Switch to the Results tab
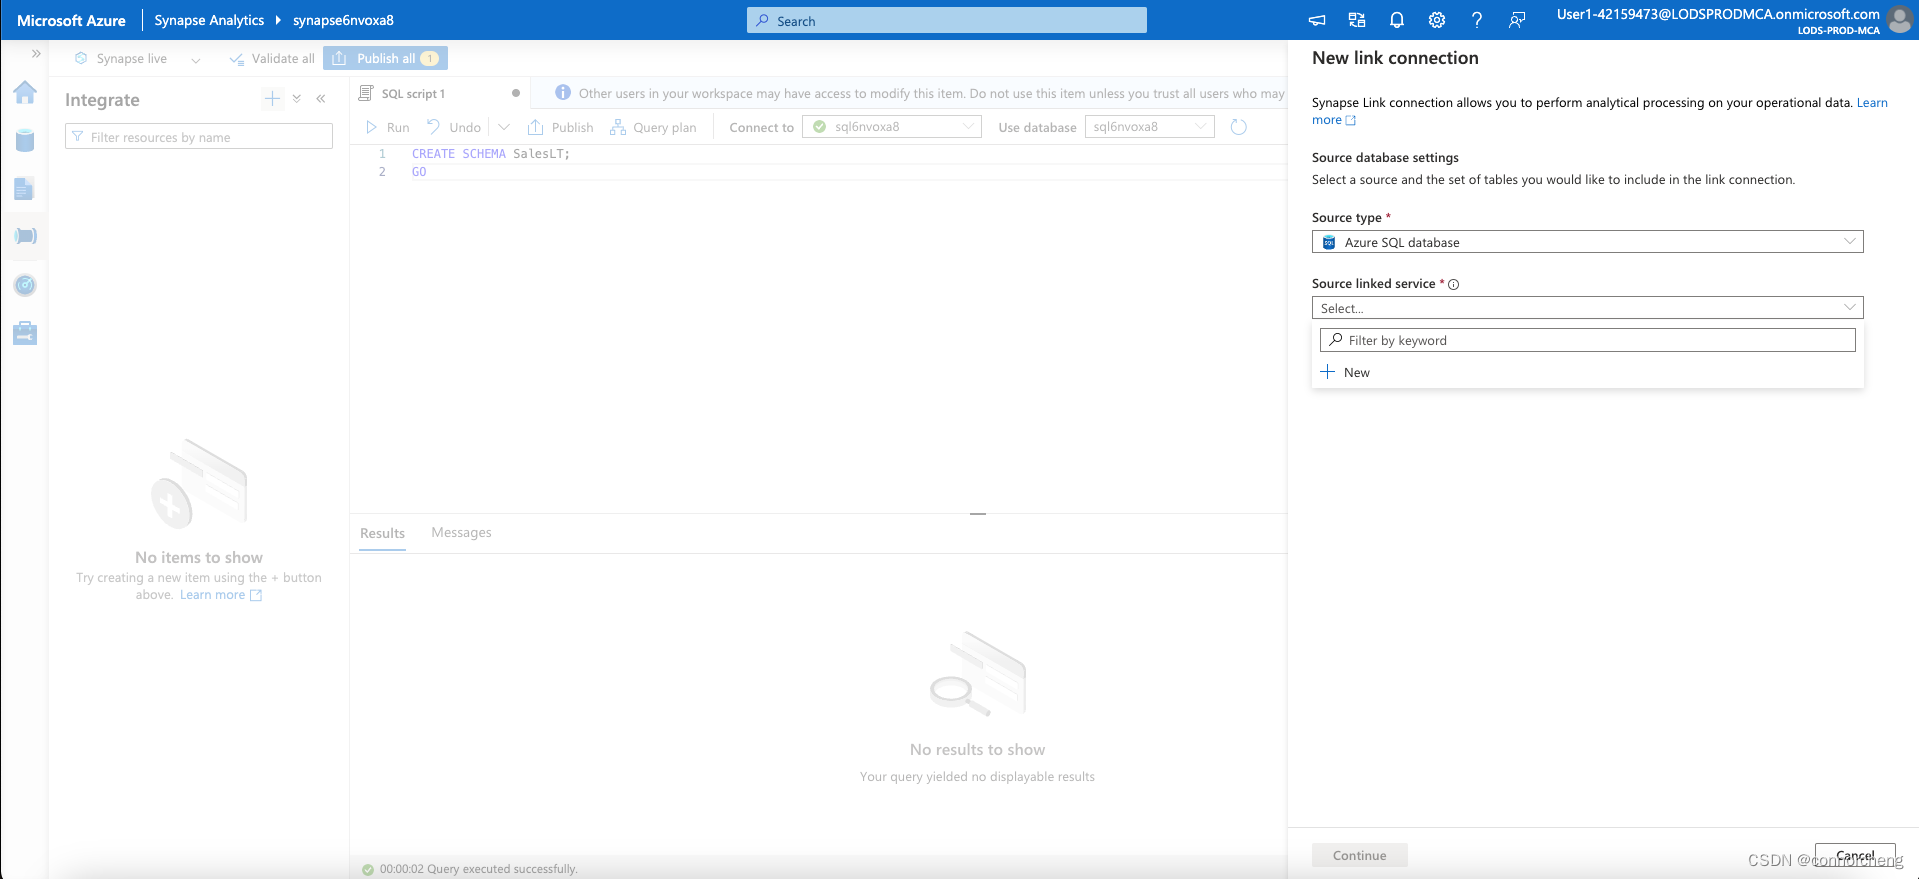1919x879 pixels. (383, 533)
